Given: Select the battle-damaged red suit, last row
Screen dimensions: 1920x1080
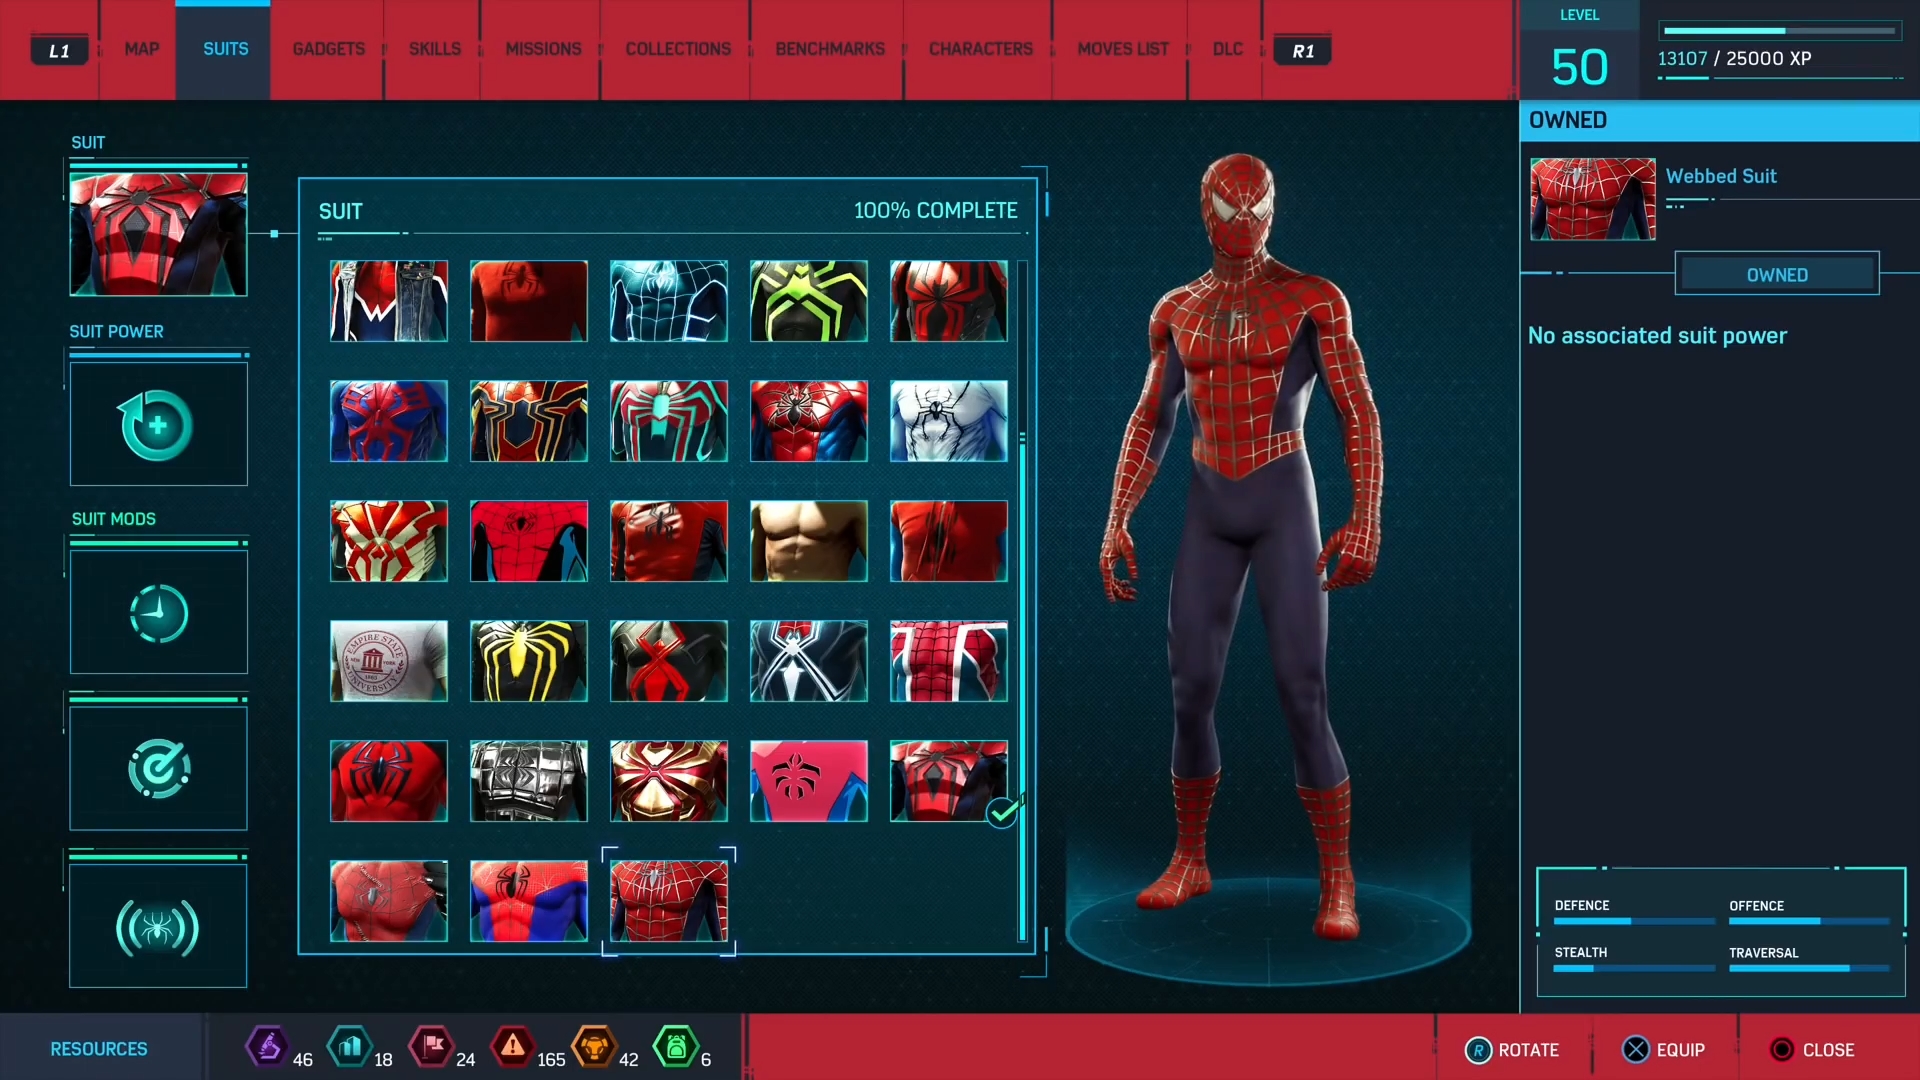Looking at the screenshot, I should point(389,901).
